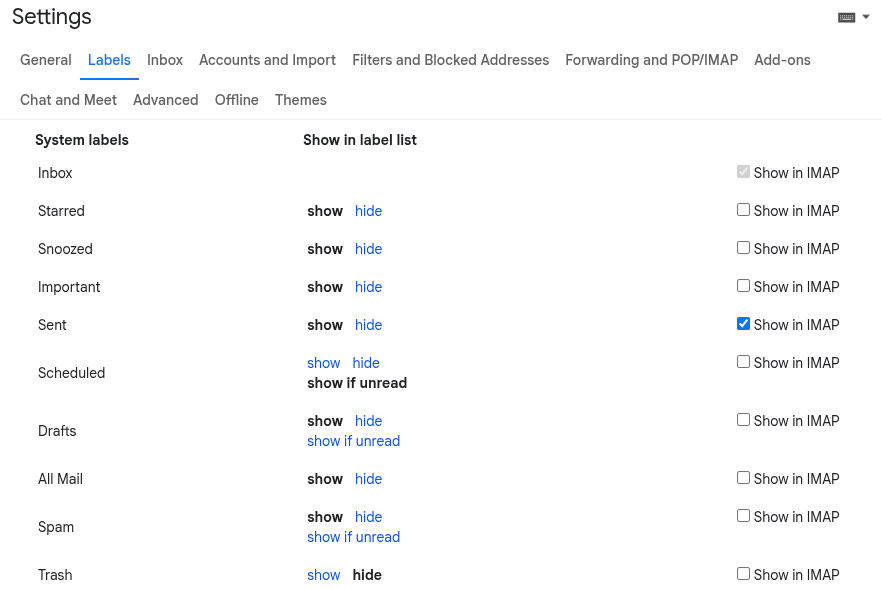Open the input tools keyboard icon
The width and height of the screenshot is (882, 589).
point(845,16)
